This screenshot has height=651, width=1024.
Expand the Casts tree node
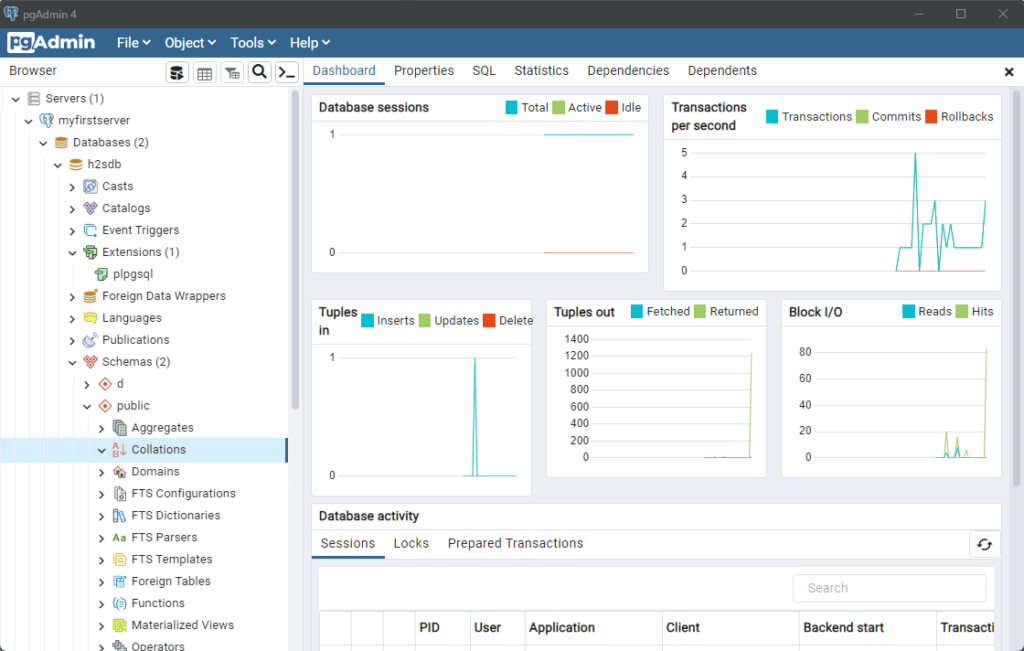[x=73, y=187]
